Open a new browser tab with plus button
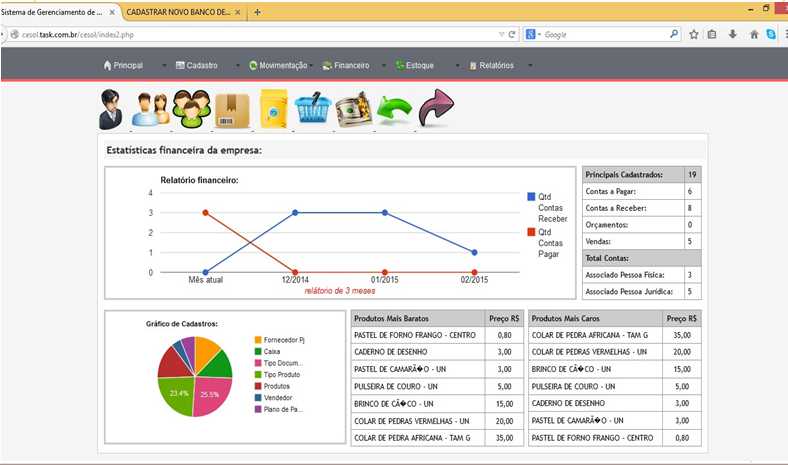Viewport: 788px width, 465px height. click(257, 12)
